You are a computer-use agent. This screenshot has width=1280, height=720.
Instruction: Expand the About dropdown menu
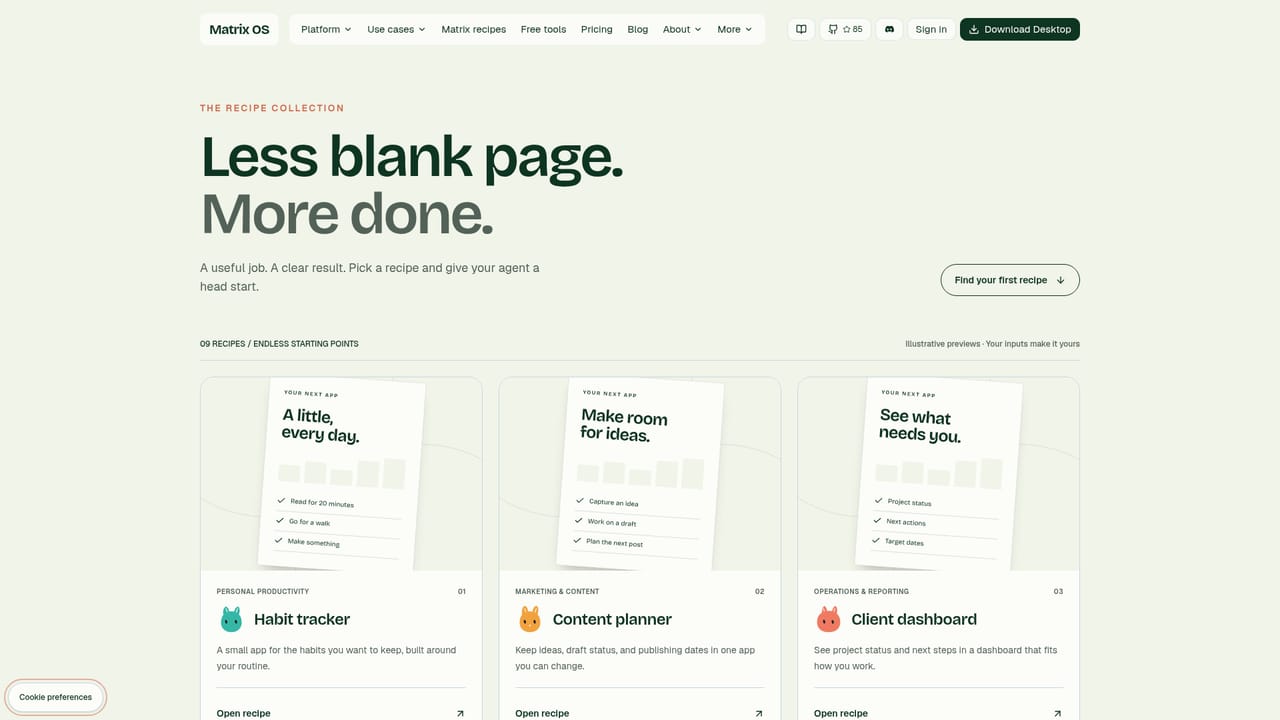(682, 29)
